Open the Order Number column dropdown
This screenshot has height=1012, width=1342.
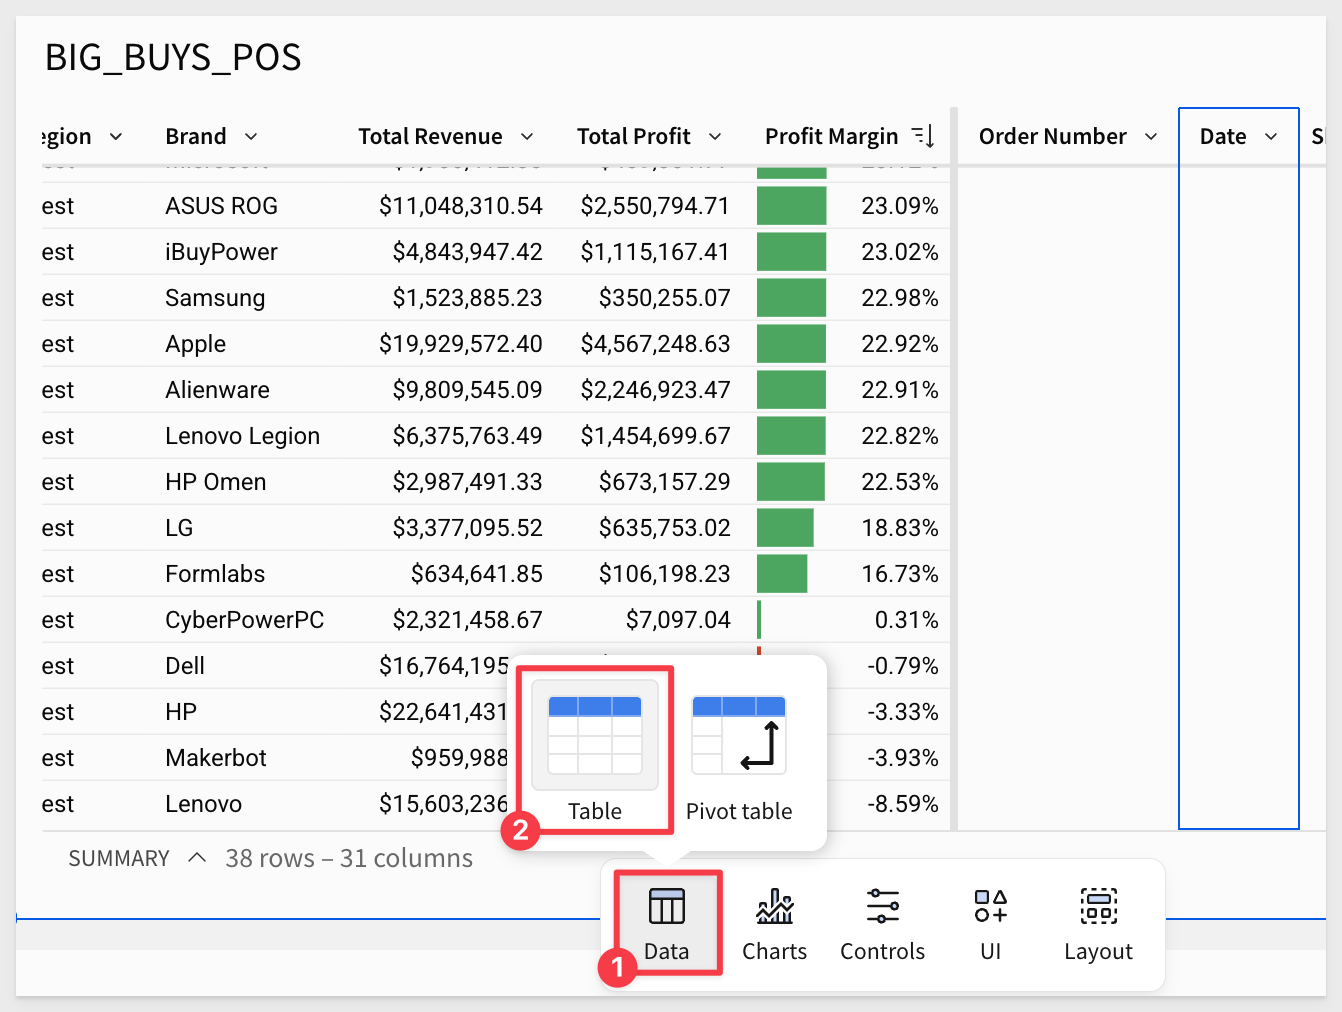click(1151, 136)
